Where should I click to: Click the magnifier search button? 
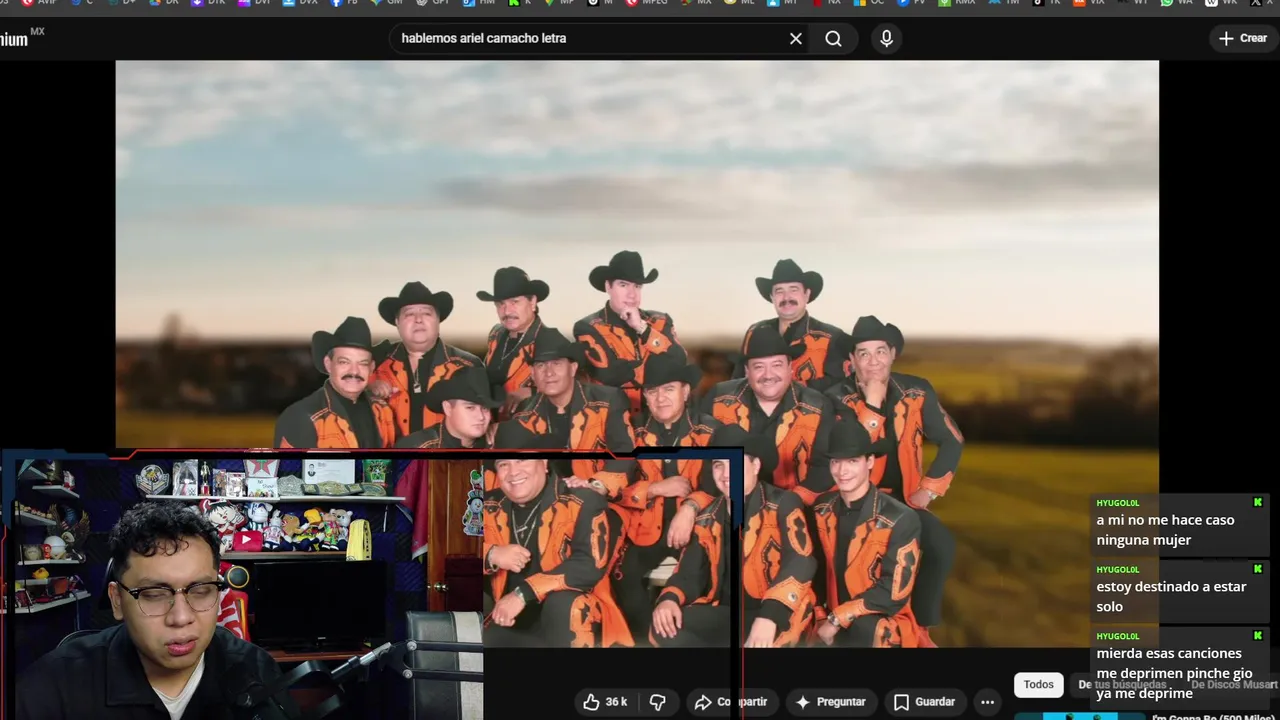point(833,39)
